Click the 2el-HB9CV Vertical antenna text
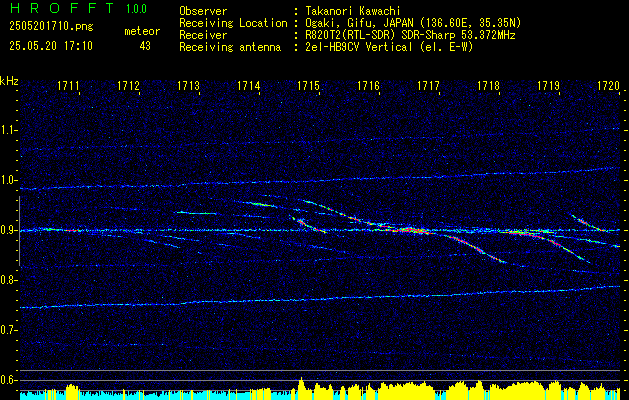The width and height of the screenshot is (629, 400). click(x=390, y=47)
